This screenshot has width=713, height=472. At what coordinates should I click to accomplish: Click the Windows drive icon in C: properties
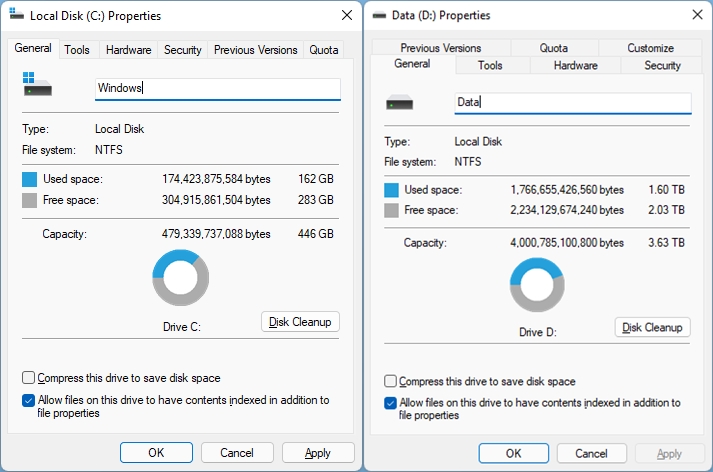(37, 84)
